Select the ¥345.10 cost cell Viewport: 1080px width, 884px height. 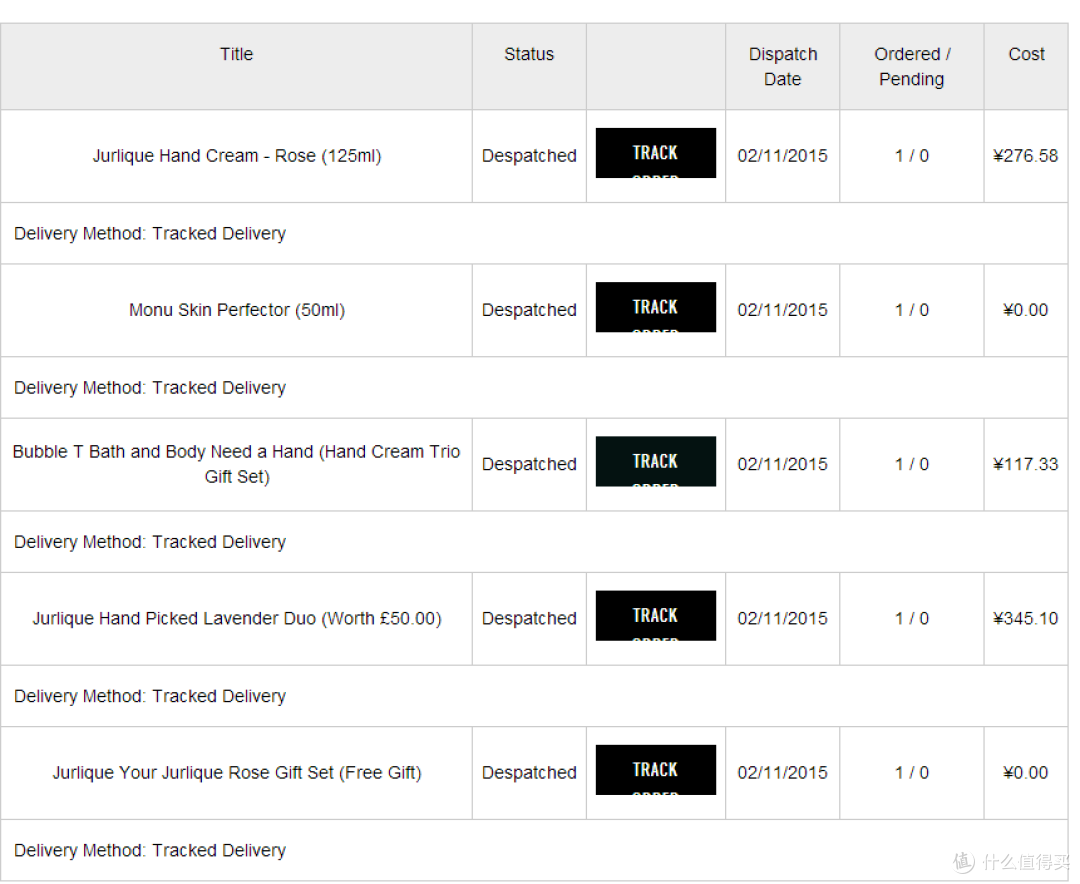[x=1026, y=619]
